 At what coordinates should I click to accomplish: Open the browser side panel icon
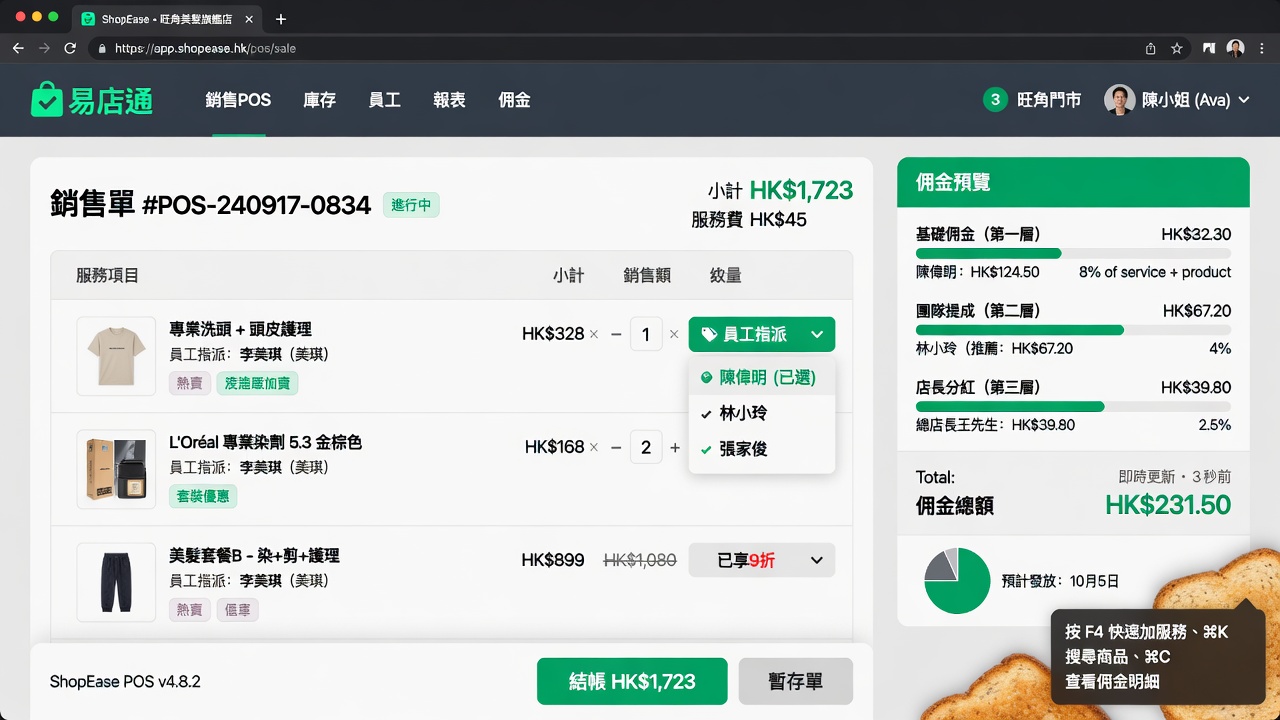1209,48
